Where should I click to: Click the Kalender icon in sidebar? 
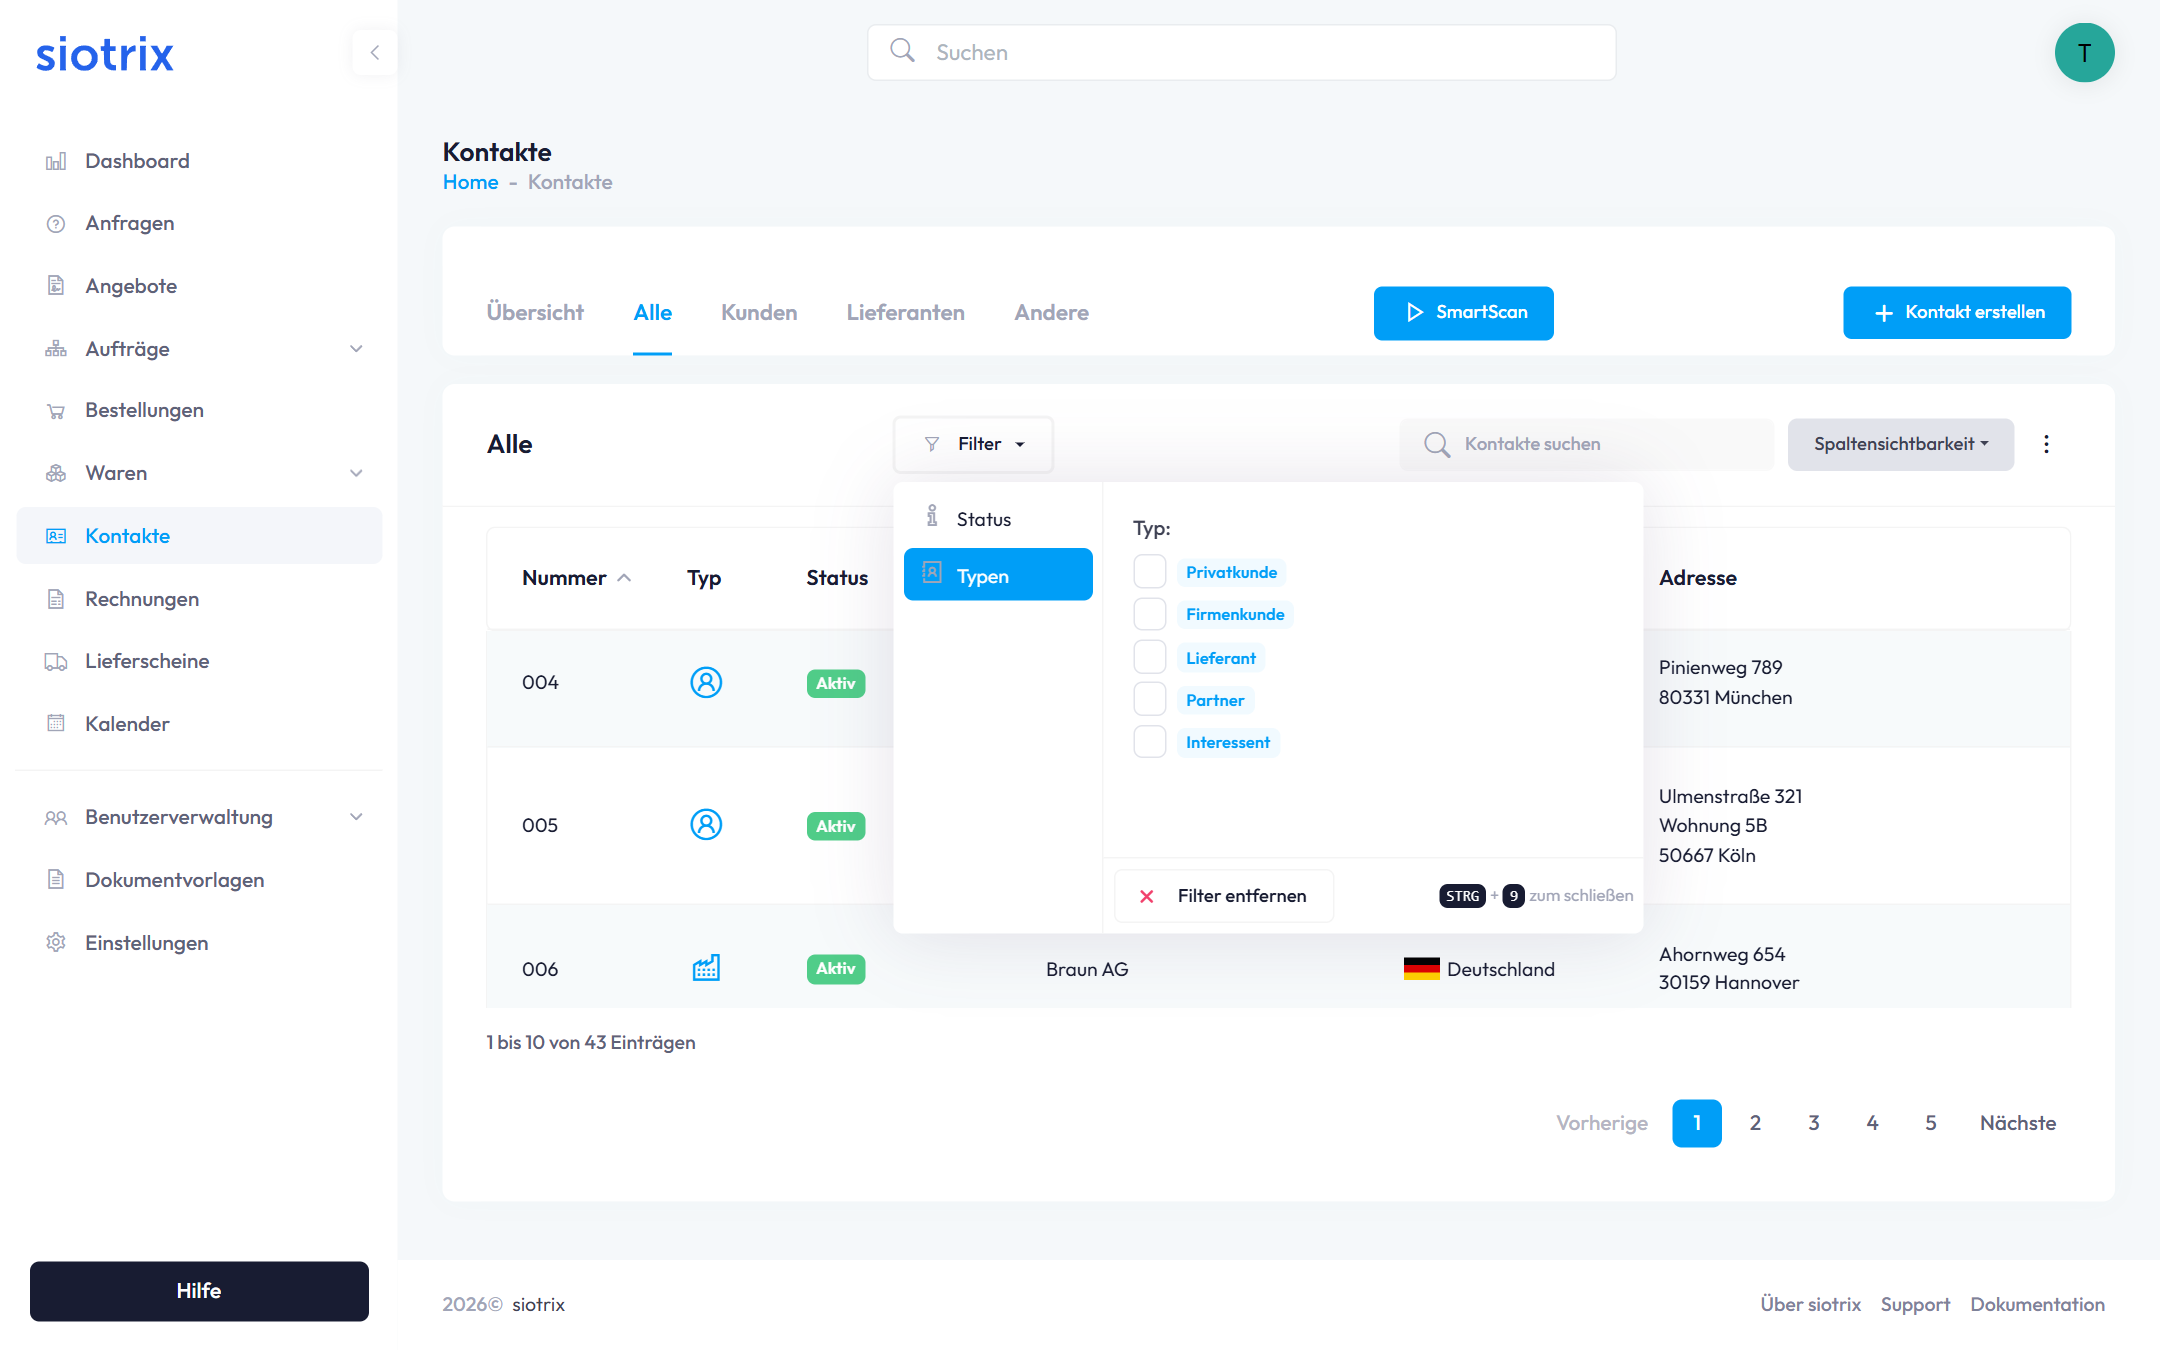tap(56, 724)
